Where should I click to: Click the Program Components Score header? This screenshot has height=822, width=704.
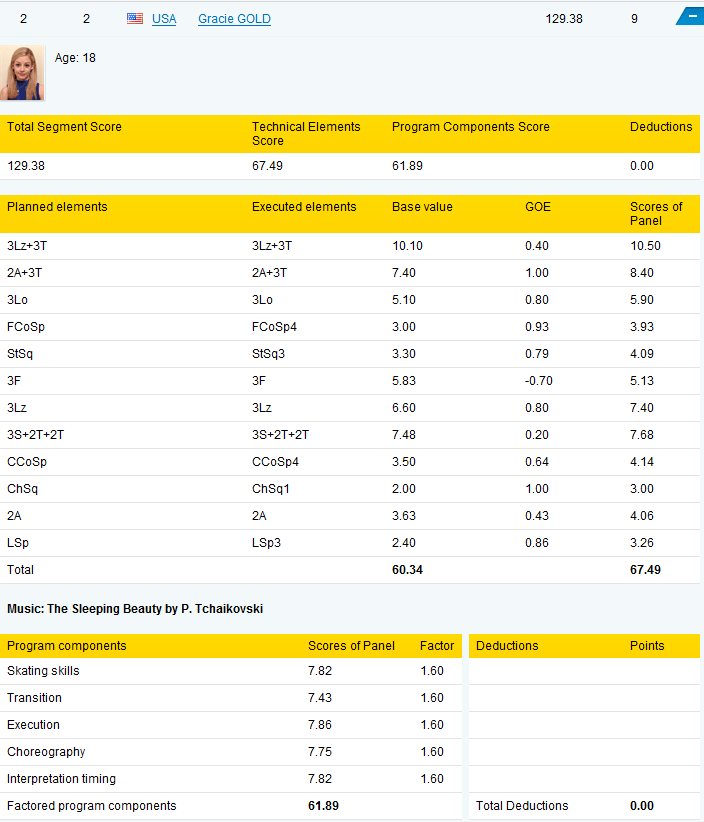471,127
